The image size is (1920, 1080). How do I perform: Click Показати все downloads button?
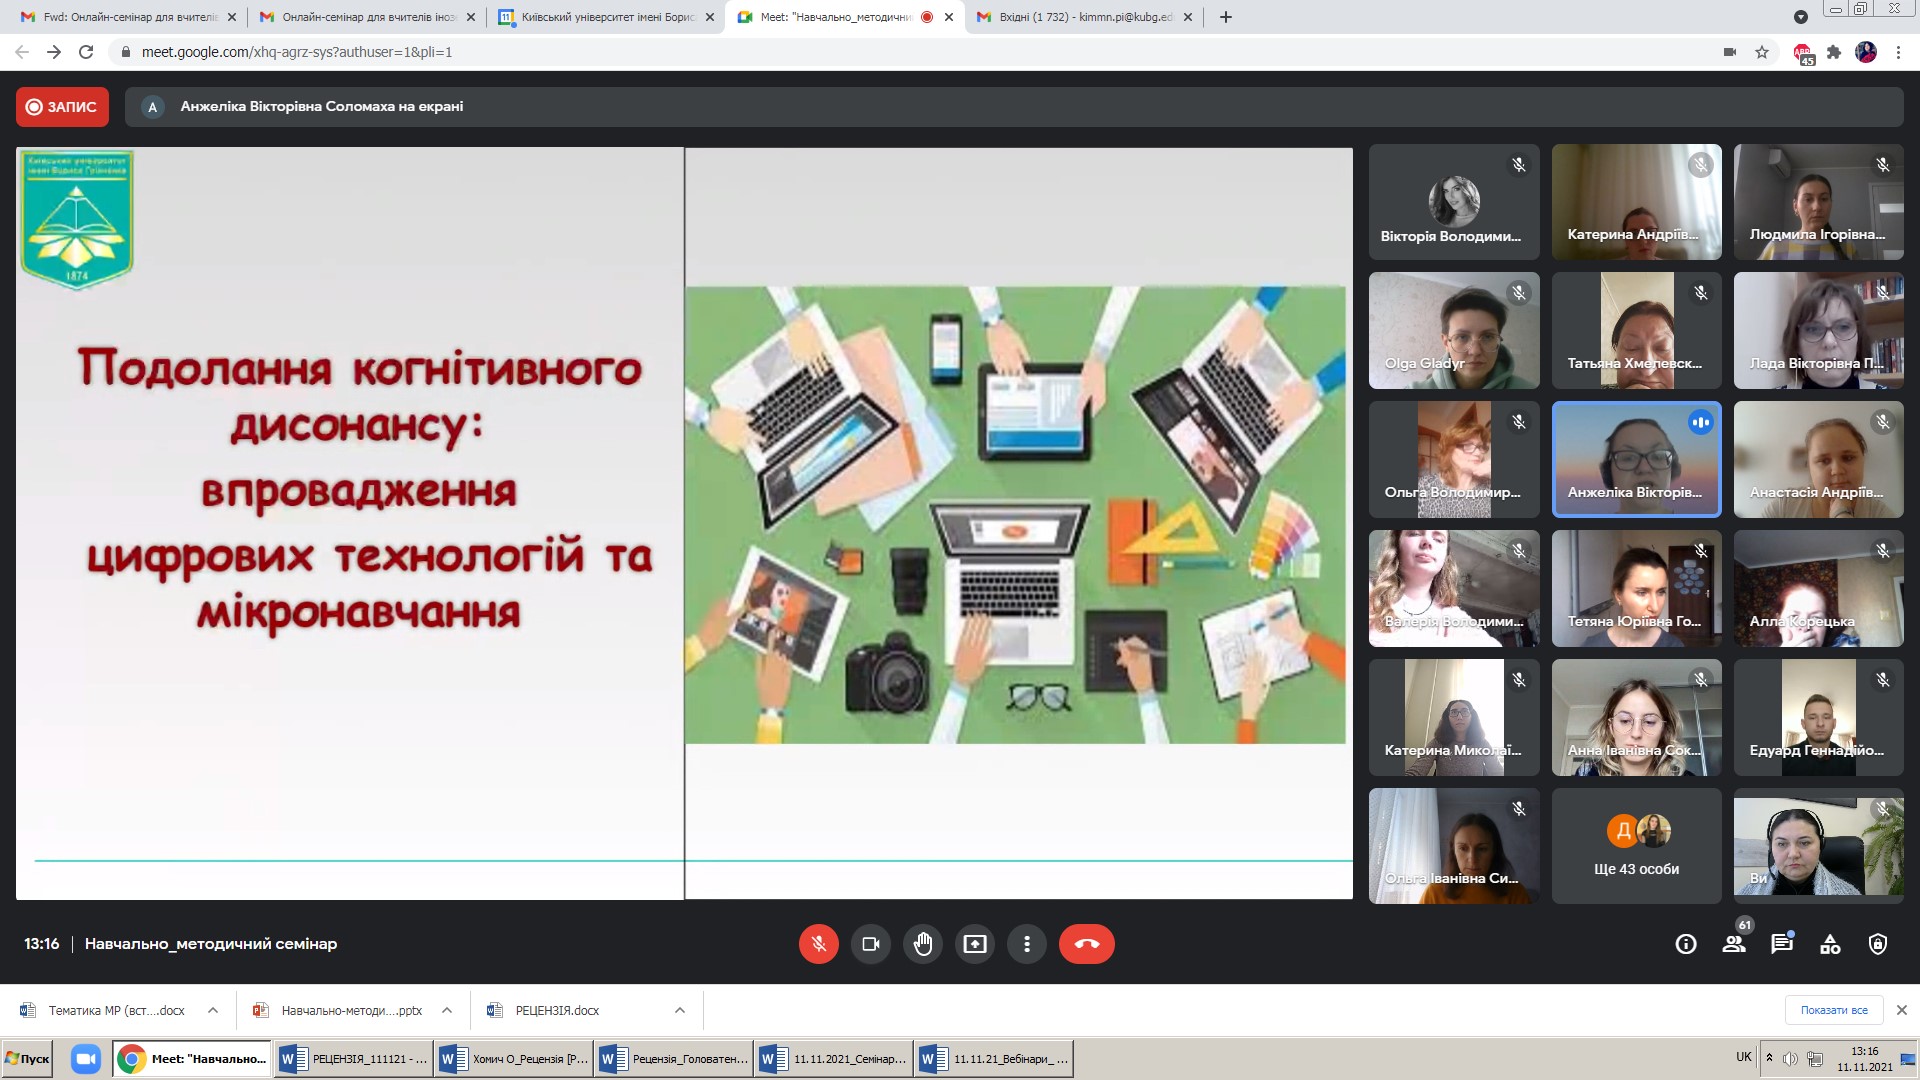point(1833,1010)
